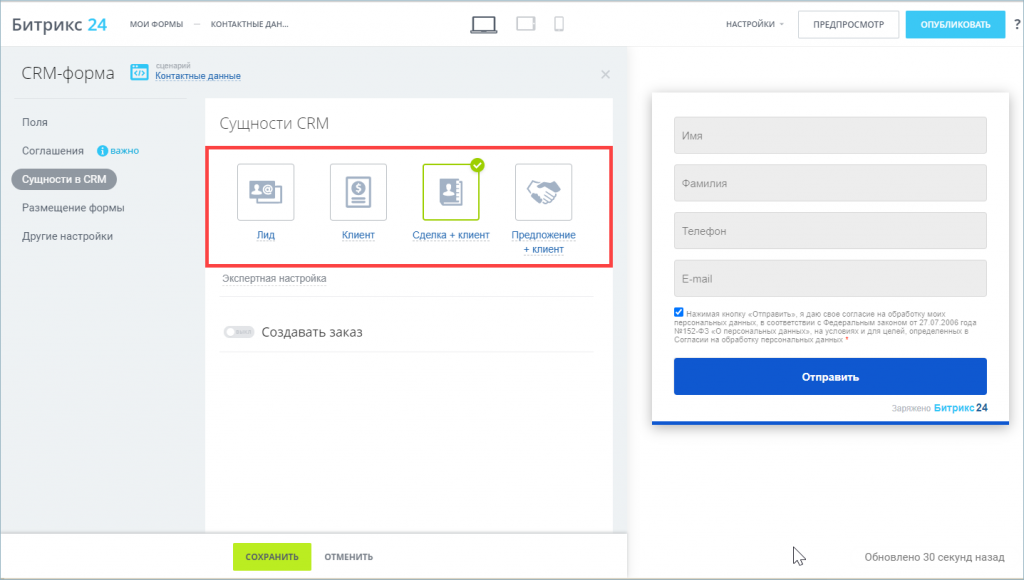Viewport: 1024px width, 580px height.
Task: Submit the form with Отправить
Action: [x=830, y=376]
